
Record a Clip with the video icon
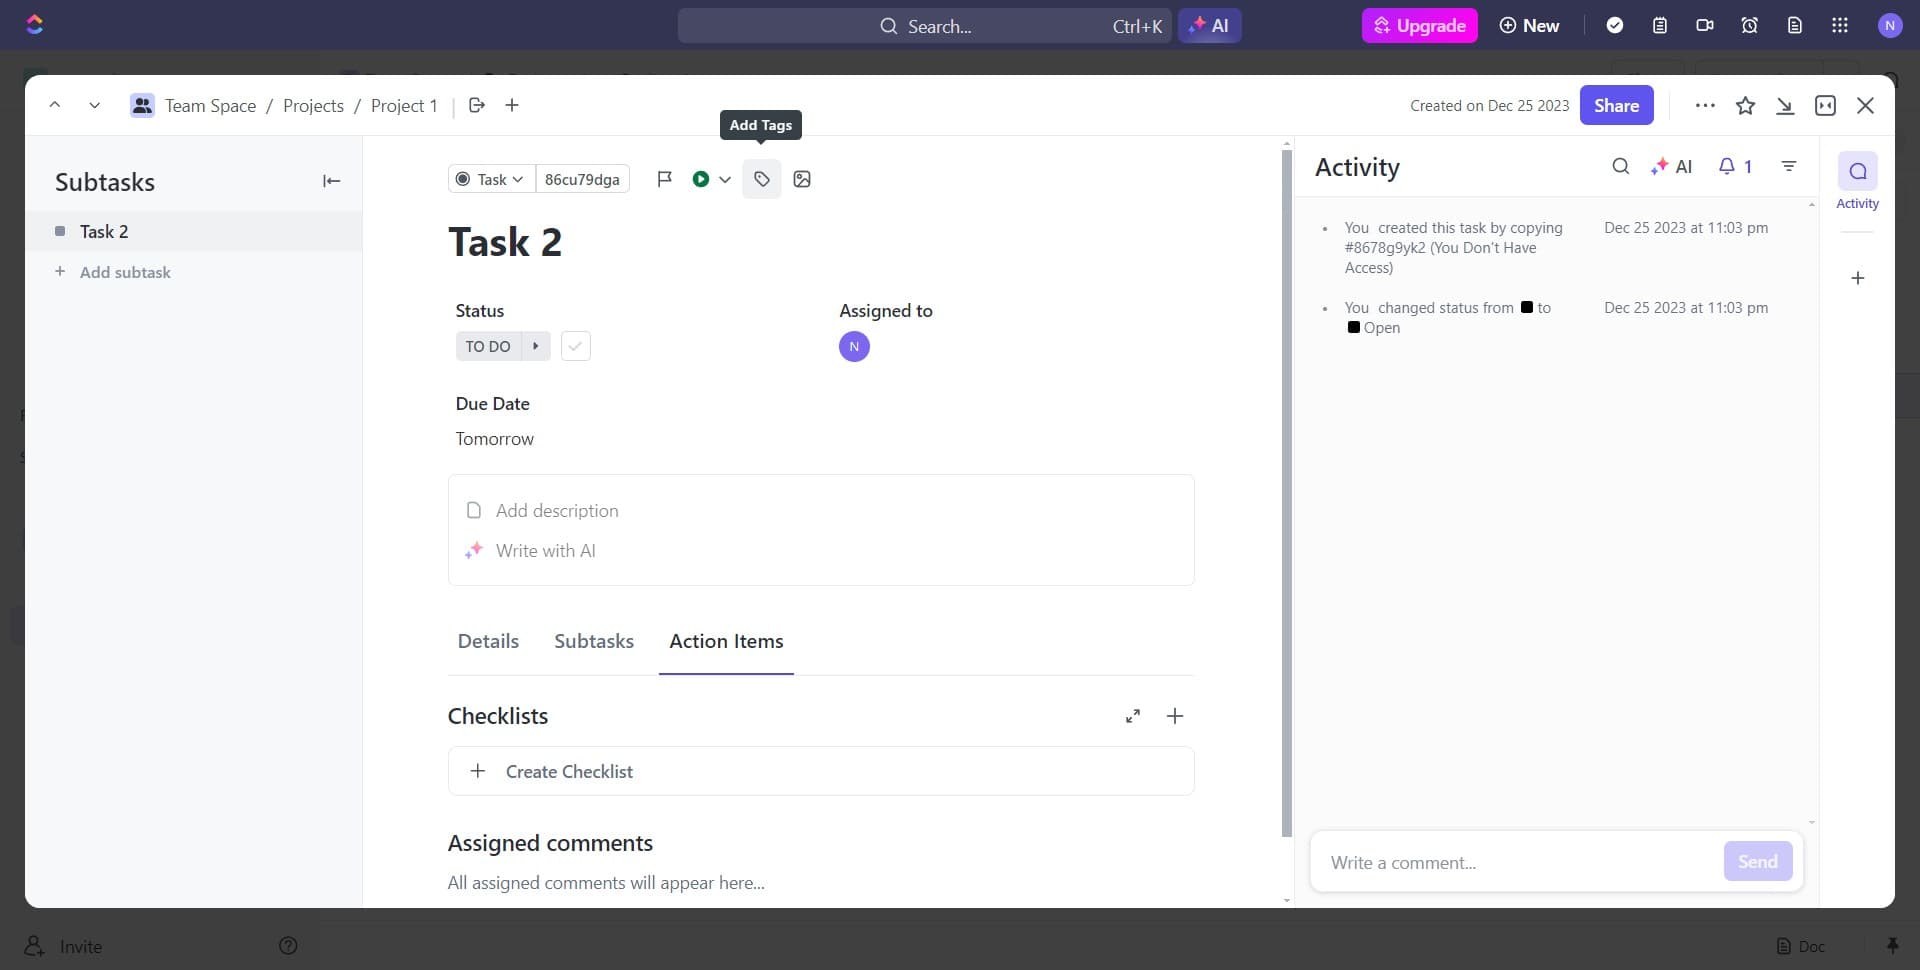coord(1705,25)
